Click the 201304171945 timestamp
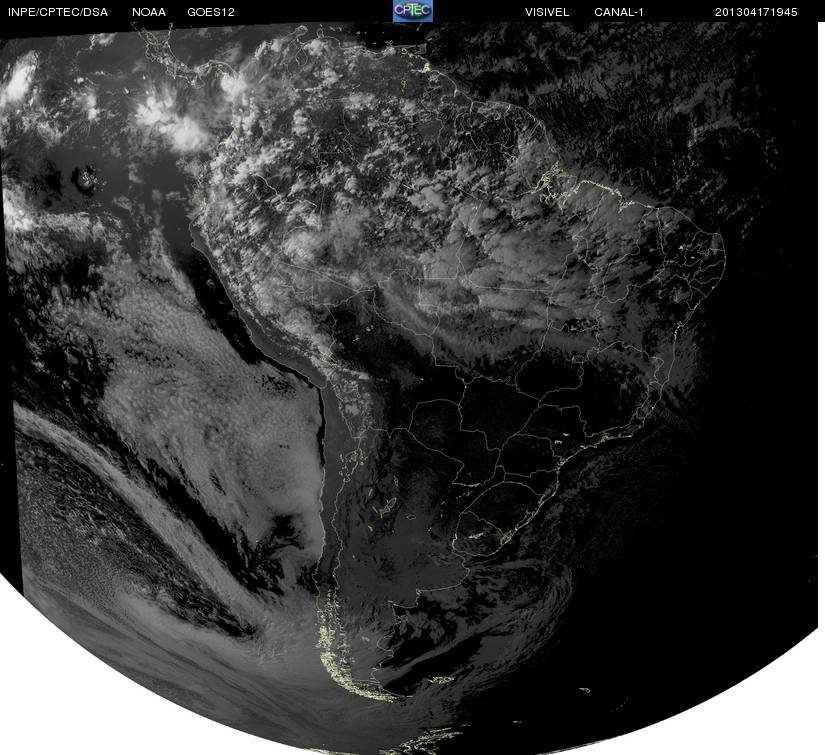This screenshot has width=825, height=755. click(756, 12)
